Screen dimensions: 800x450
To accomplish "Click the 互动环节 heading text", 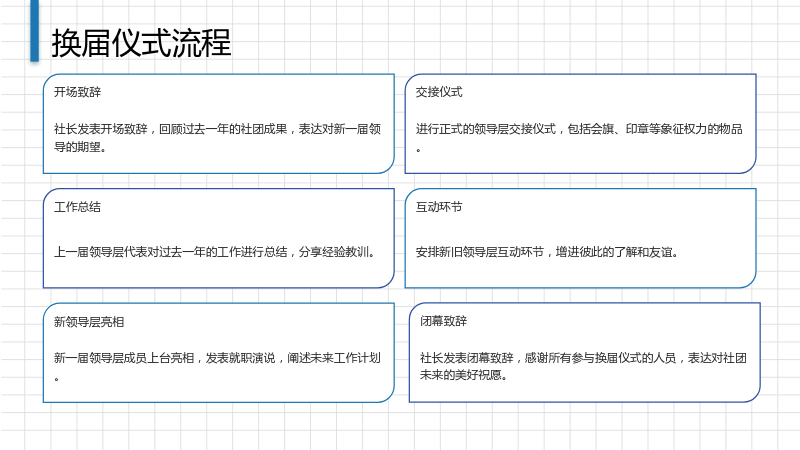I will 439,207.
